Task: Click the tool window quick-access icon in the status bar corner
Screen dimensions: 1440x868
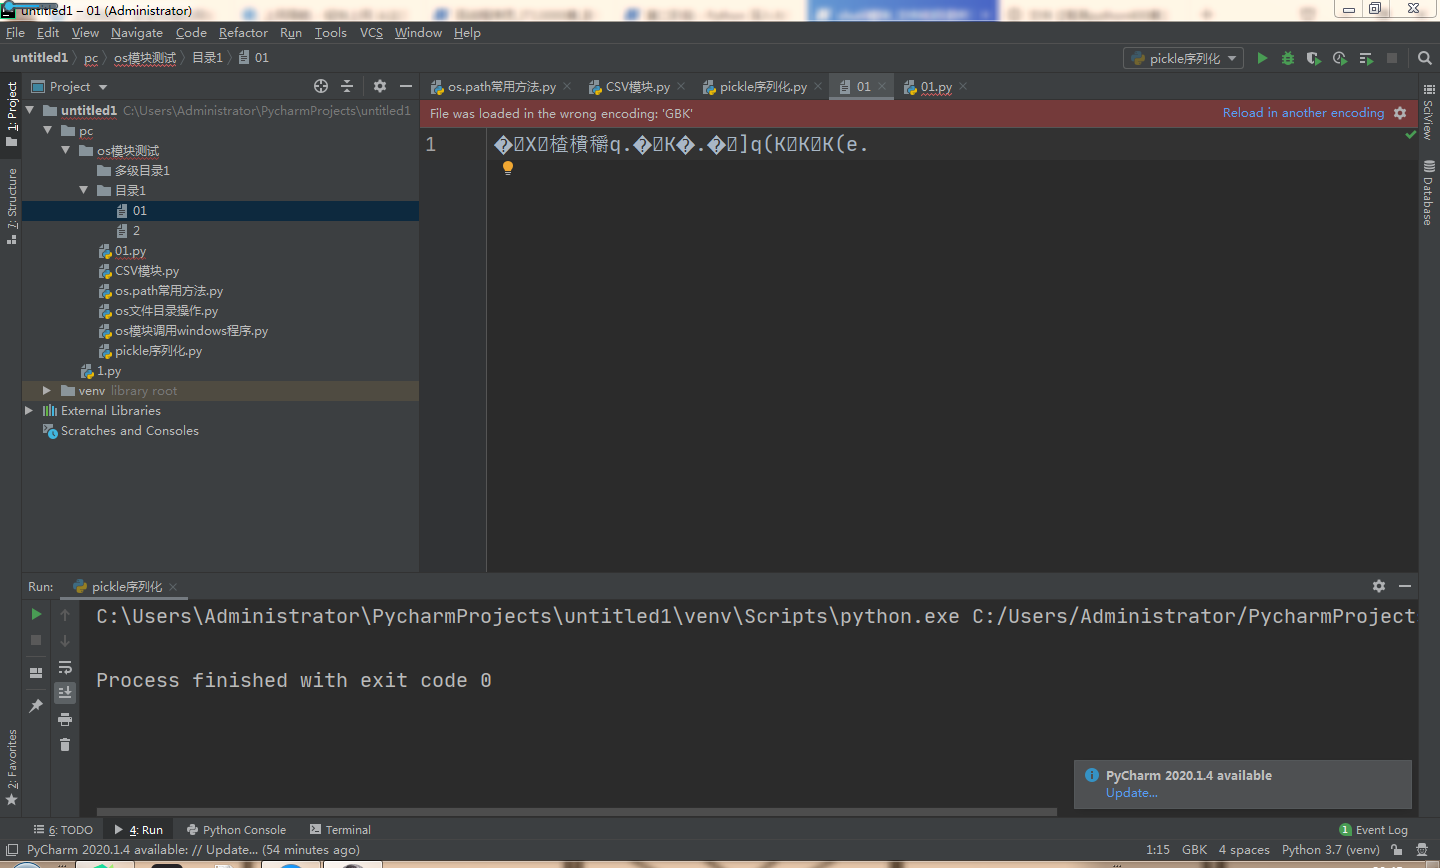Action: point(12,850)
